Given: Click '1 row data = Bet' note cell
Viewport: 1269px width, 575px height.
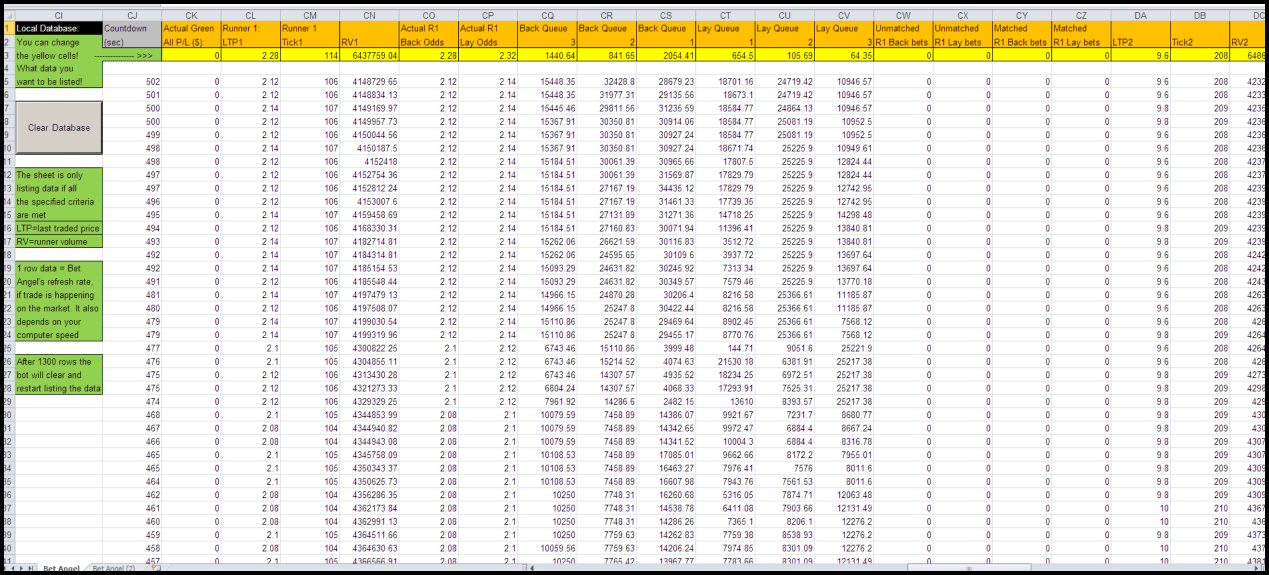Looking at the screenshot, I should (59, 268).
